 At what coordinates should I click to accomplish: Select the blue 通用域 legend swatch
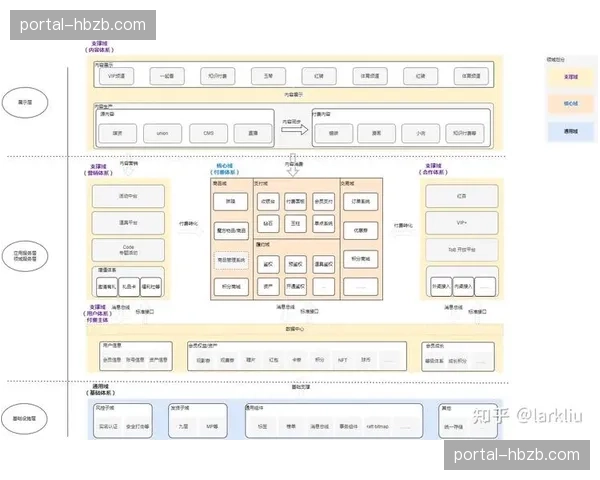[570, 129]
